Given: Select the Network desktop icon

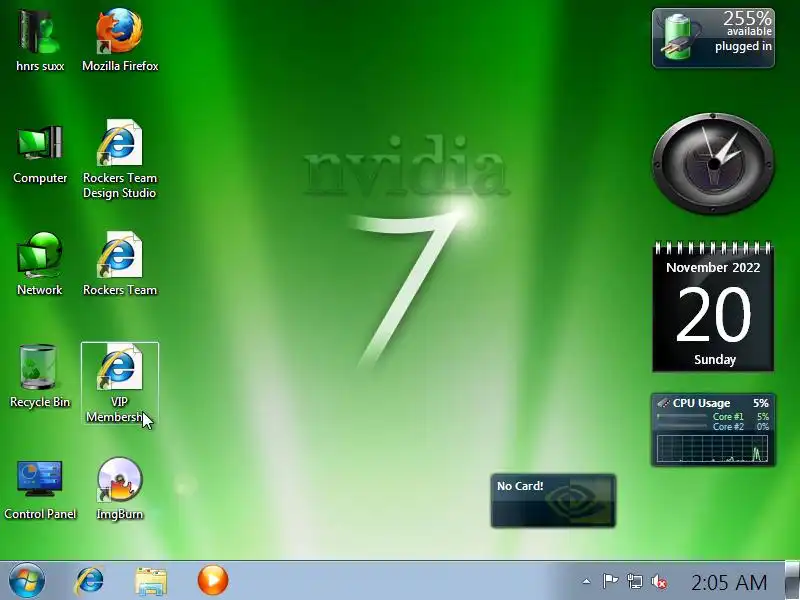Looking at the screenshot, I should (x=40, y=264).
